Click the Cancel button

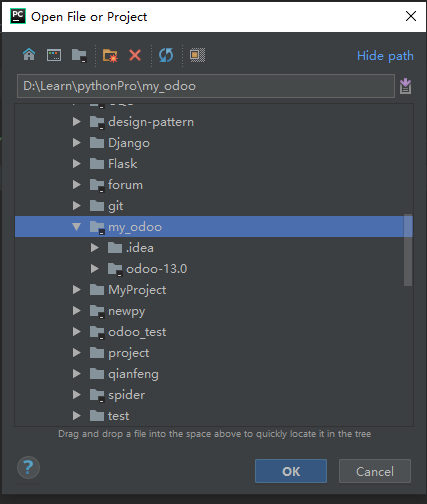[x=375, y=471]
